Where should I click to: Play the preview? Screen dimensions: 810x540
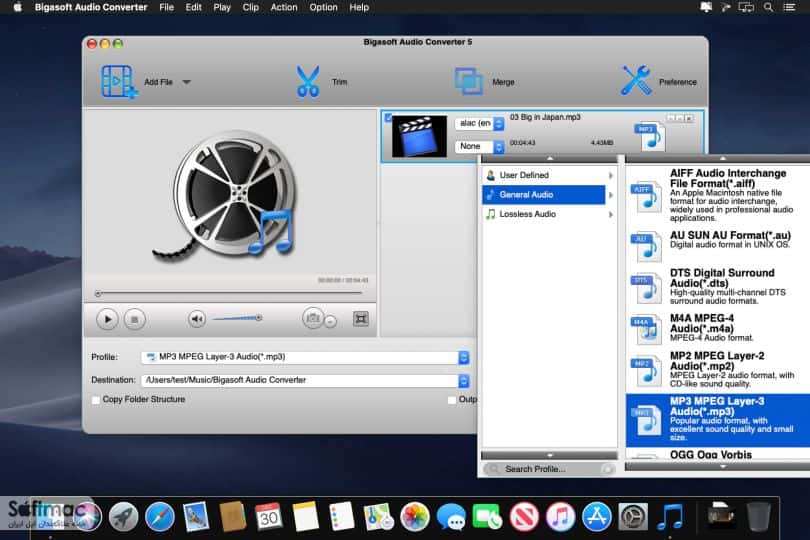(x=107, y=319)
